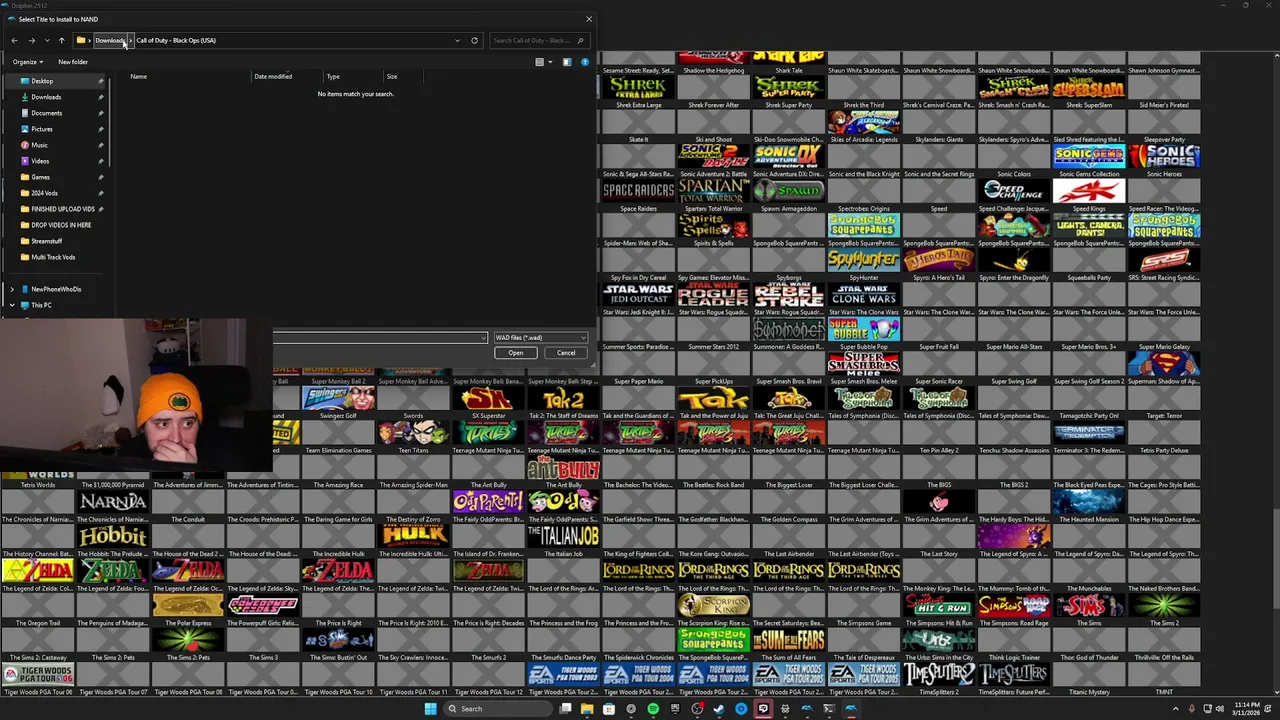Select Sonic Gems Collection game in Dolphin
Viewport: 1280px width, 720px height.
coord(1089,160)
